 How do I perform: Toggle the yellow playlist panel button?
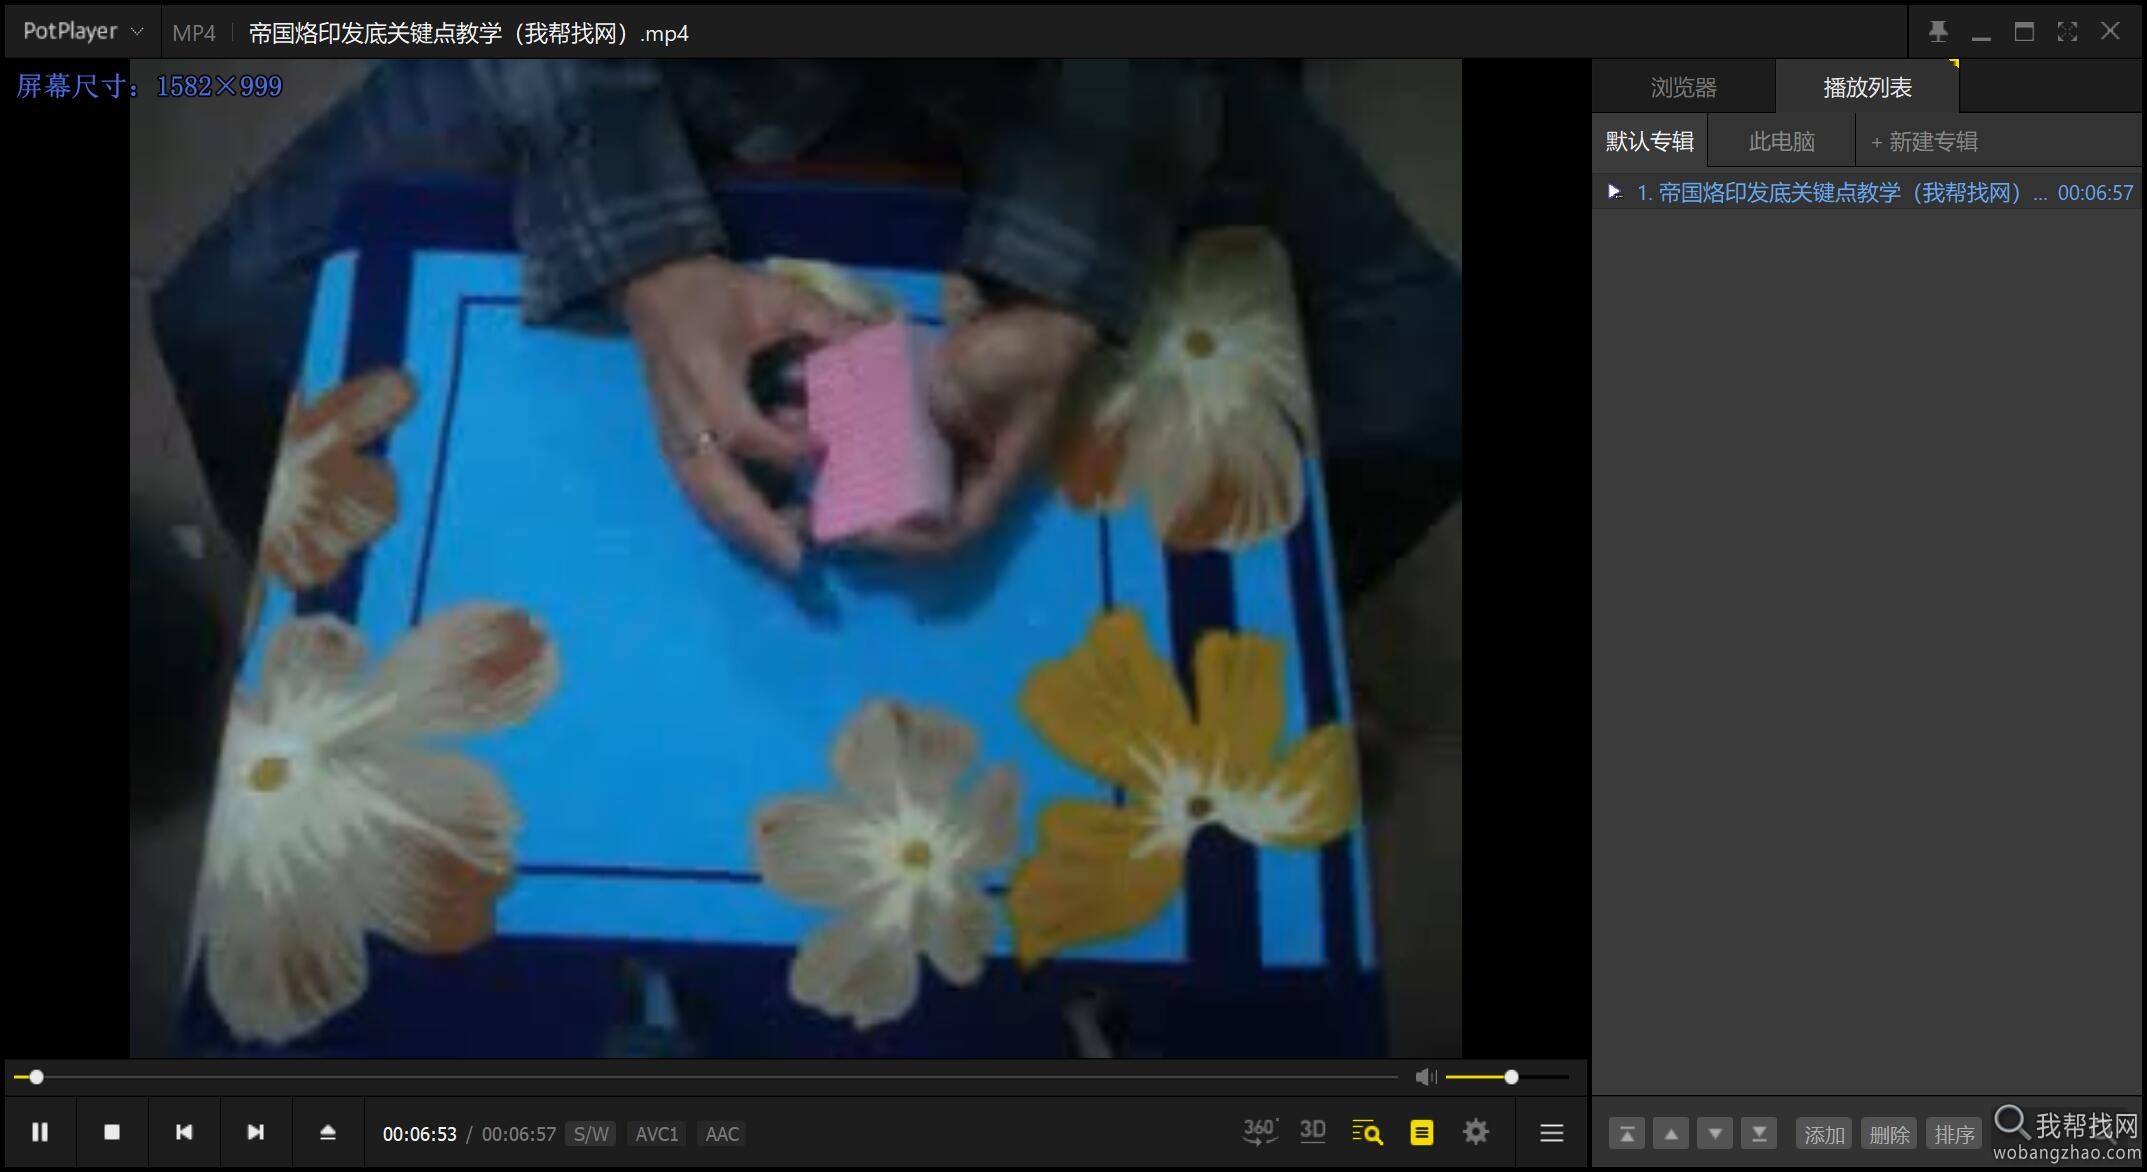[x=1421, y=1132]
